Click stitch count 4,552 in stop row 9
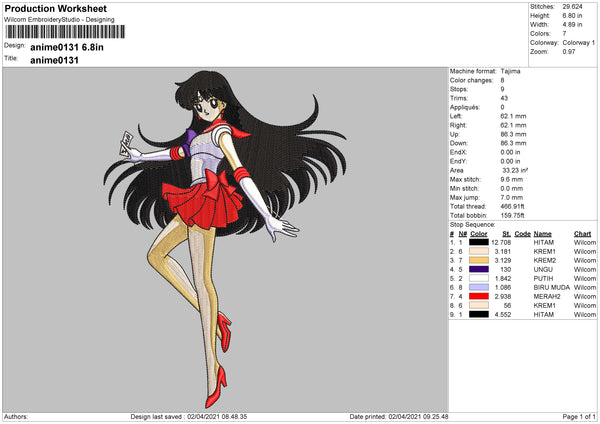This screenshot has width=600, height=424. click(x=503, y=314)
